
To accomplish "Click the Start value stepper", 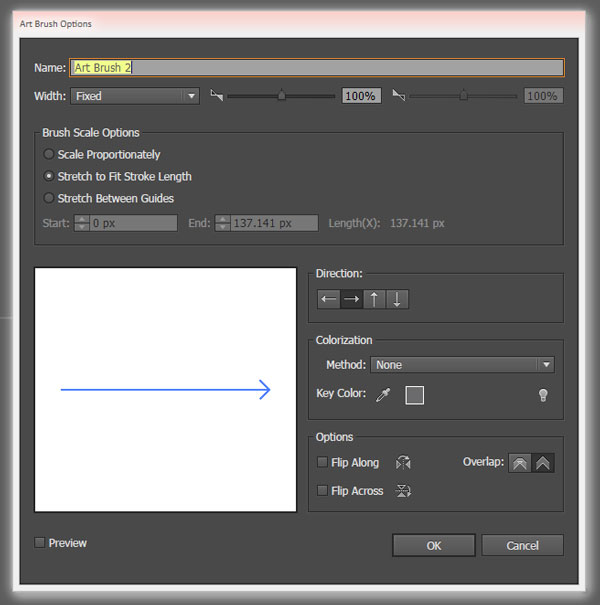I will pyautogui.click(x=82, y=223).
